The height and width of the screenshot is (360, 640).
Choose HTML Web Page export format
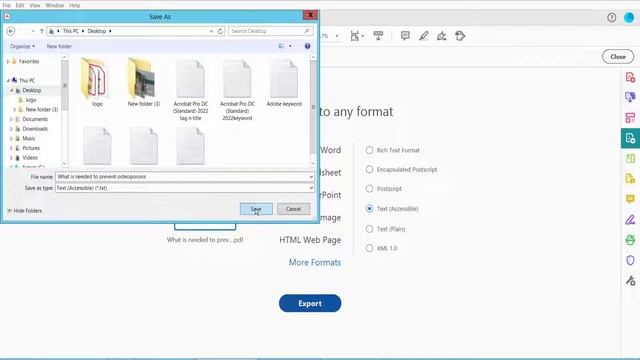pos(310,240)
